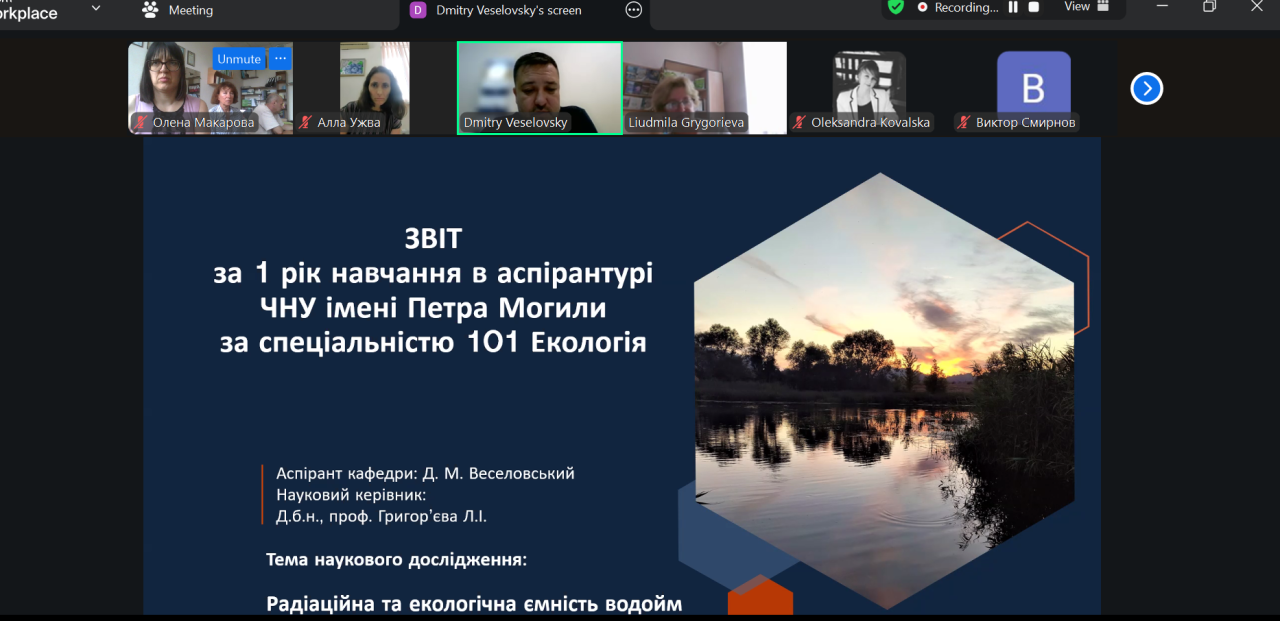Select Oleksandra Kovalska's profile thumbnail
The height and width of the screenshot is (621, 1280).
click(870, 88)
